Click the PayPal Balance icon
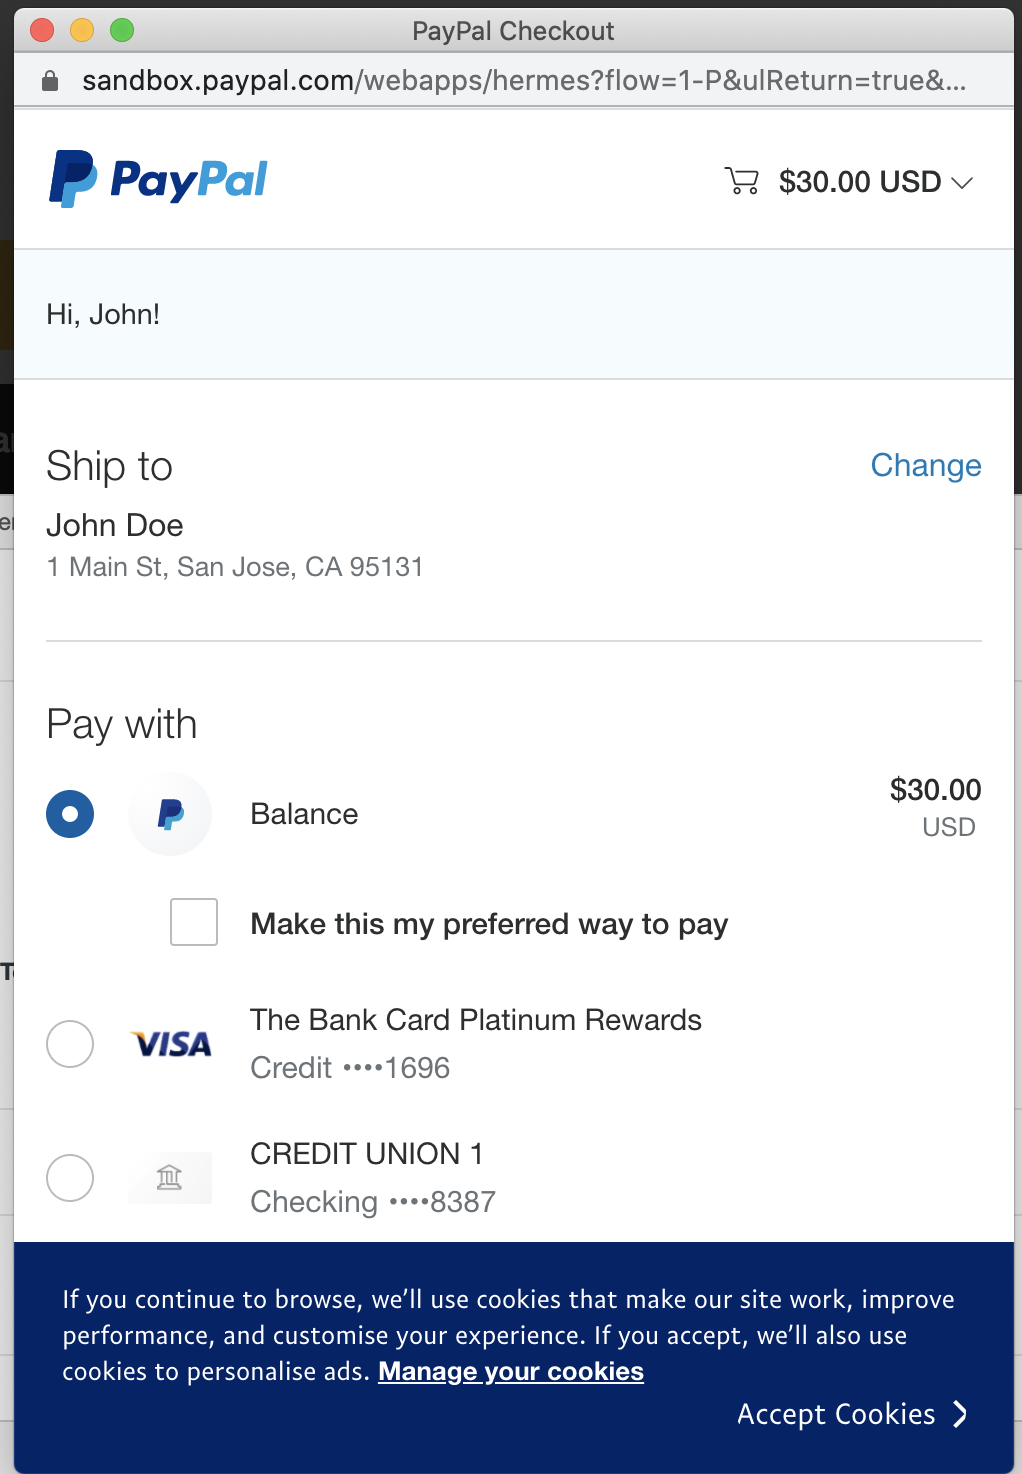This screenshot has height=1474, width=1022. click(170, 814)
